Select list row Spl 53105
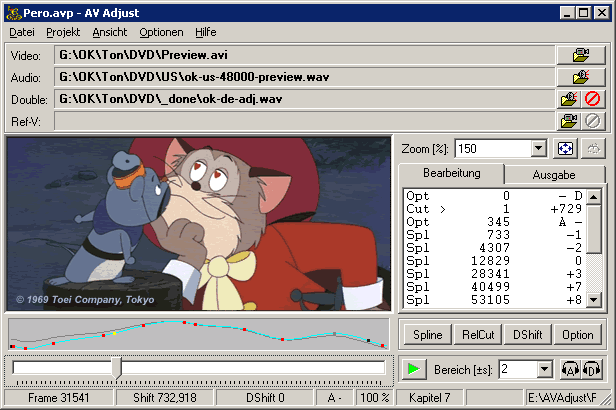This screenshot has height=410, width=616. (495, 299)
